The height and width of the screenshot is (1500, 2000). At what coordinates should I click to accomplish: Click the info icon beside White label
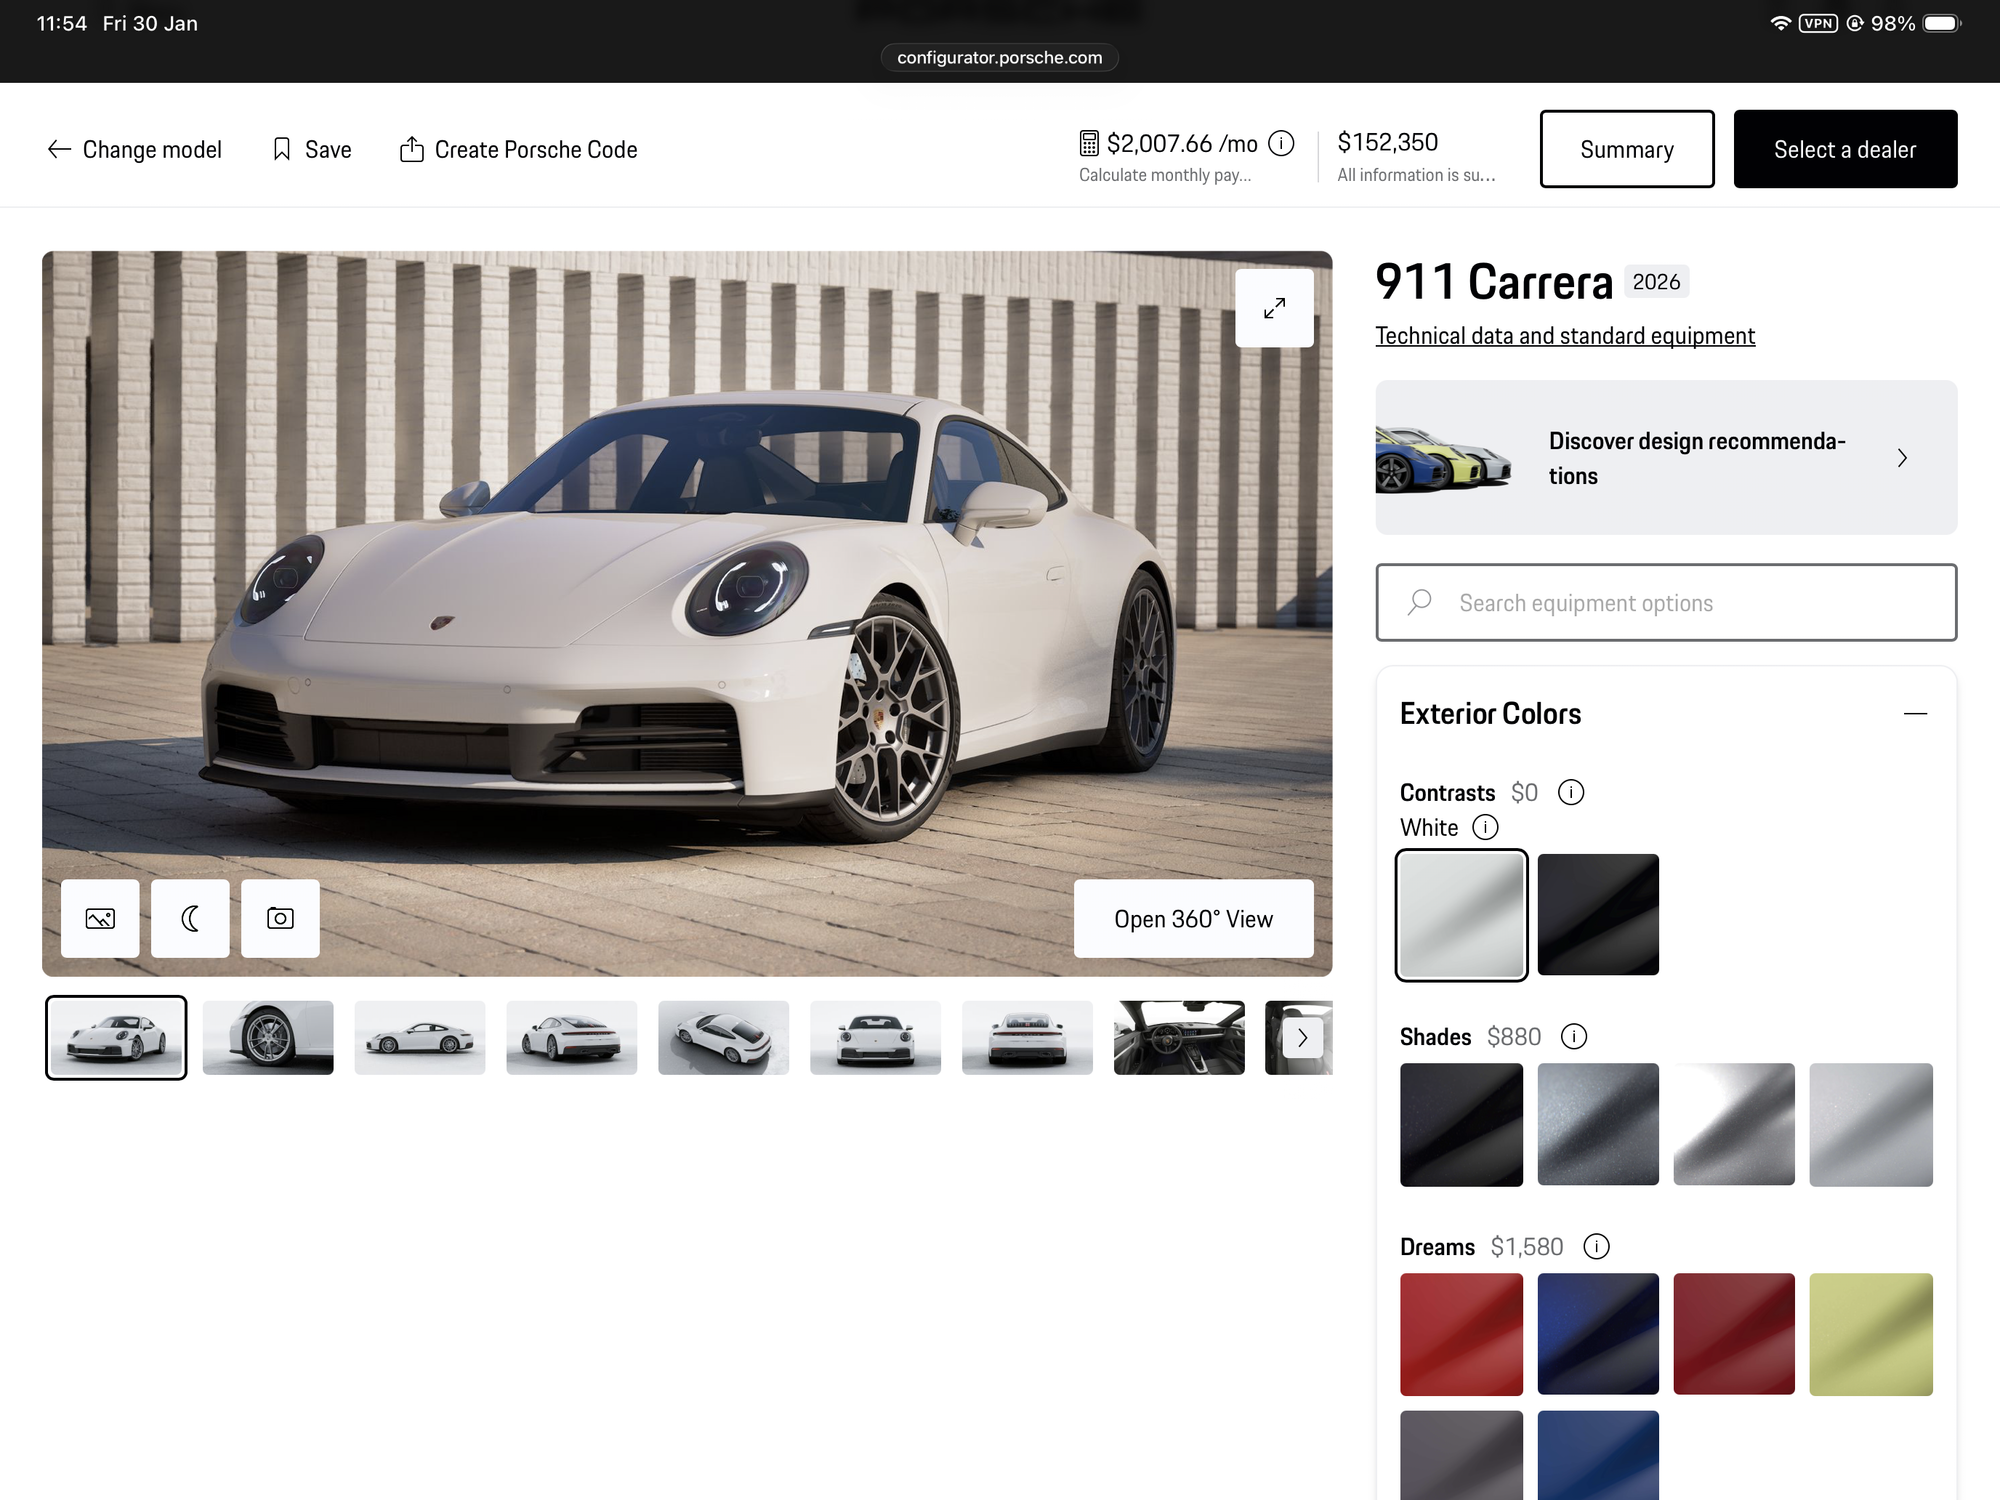click(x=1486, y=827)
